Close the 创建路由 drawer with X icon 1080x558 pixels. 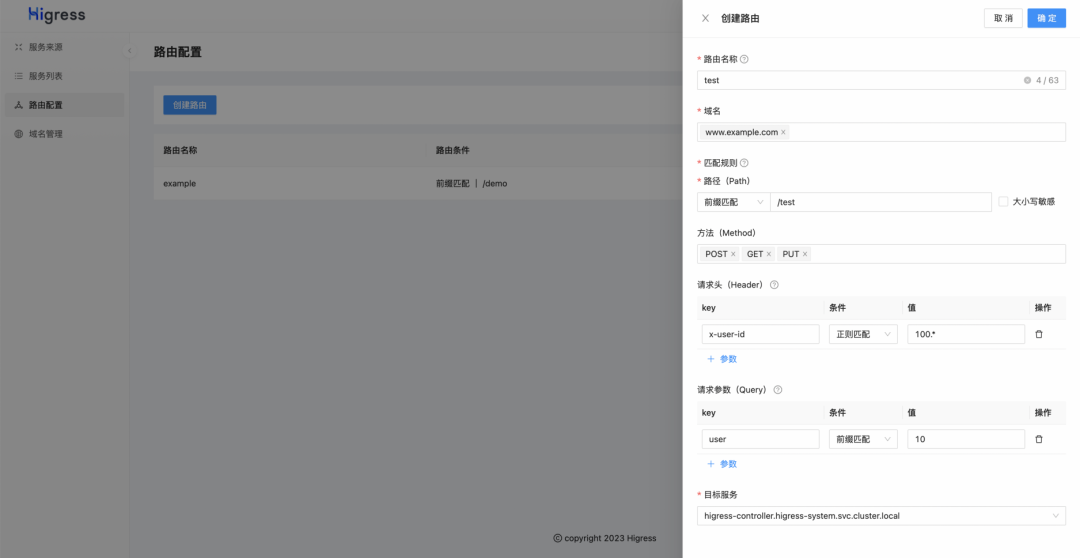click(705, 18)
